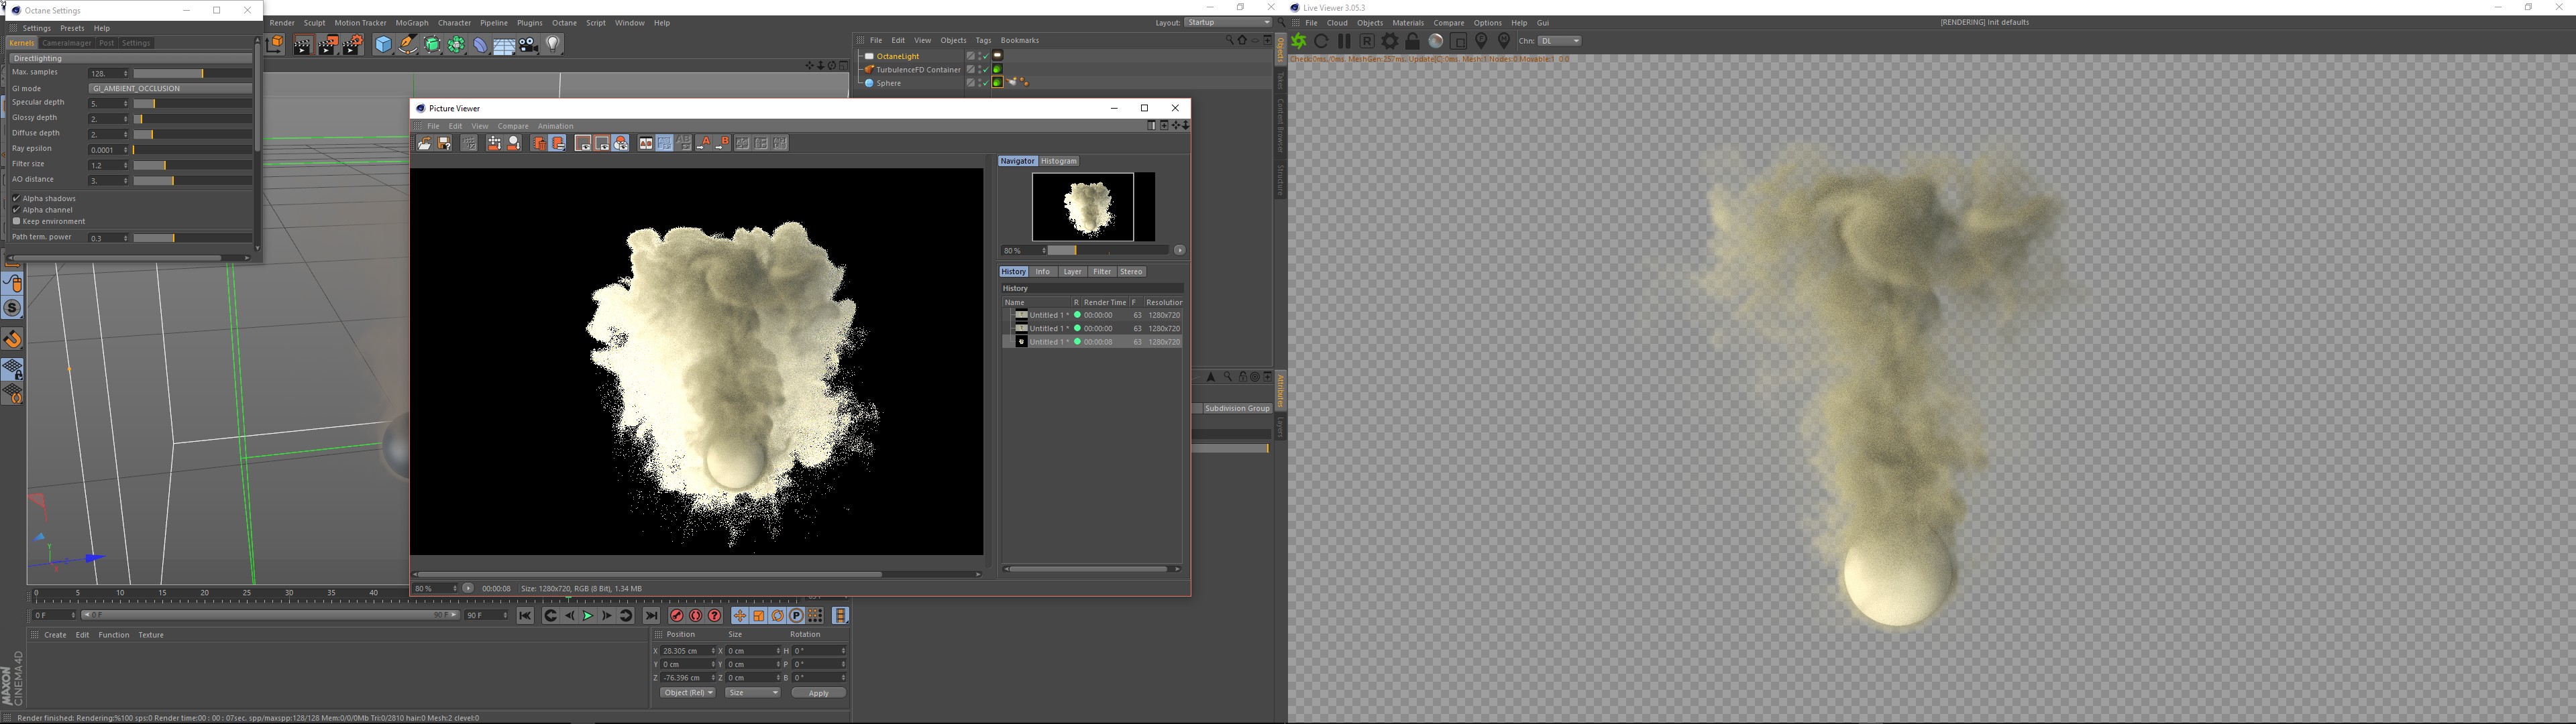Select the Sphere object in Object Manager

pyautogui.click(x=889, y=83)
